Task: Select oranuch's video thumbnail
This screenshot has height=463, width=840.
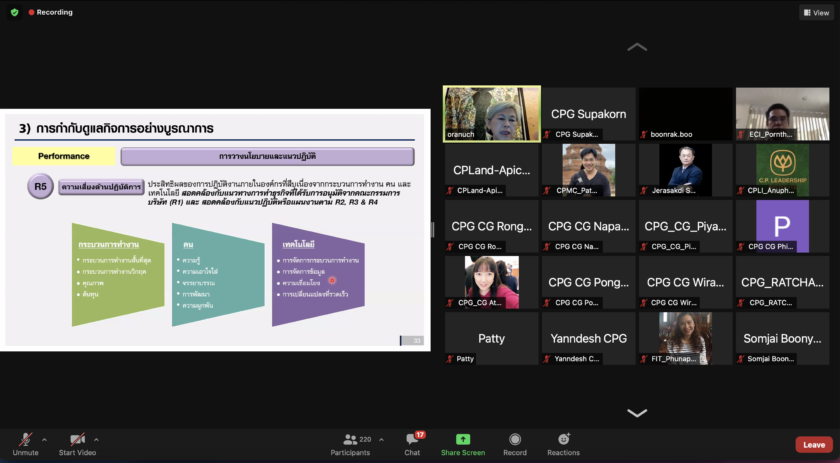Action: coord(491,113)
